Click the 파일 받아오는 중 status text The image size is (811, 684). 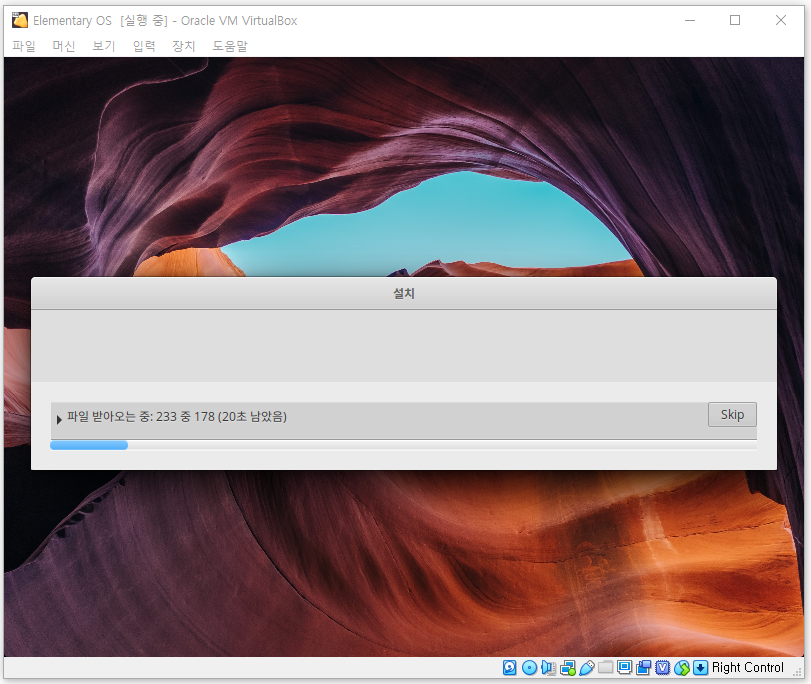click(177, 417)
